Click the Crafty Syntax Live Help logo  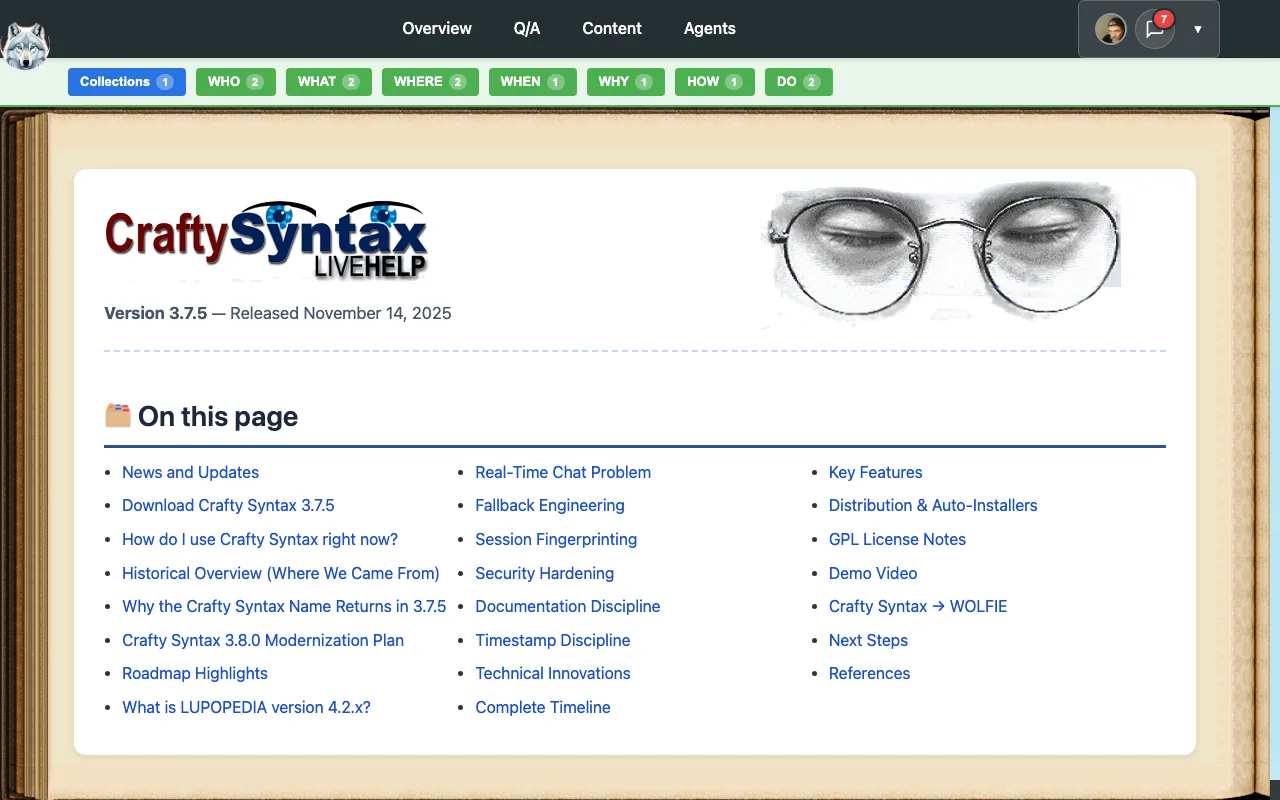pyautogui.click(x=267, y=240)
